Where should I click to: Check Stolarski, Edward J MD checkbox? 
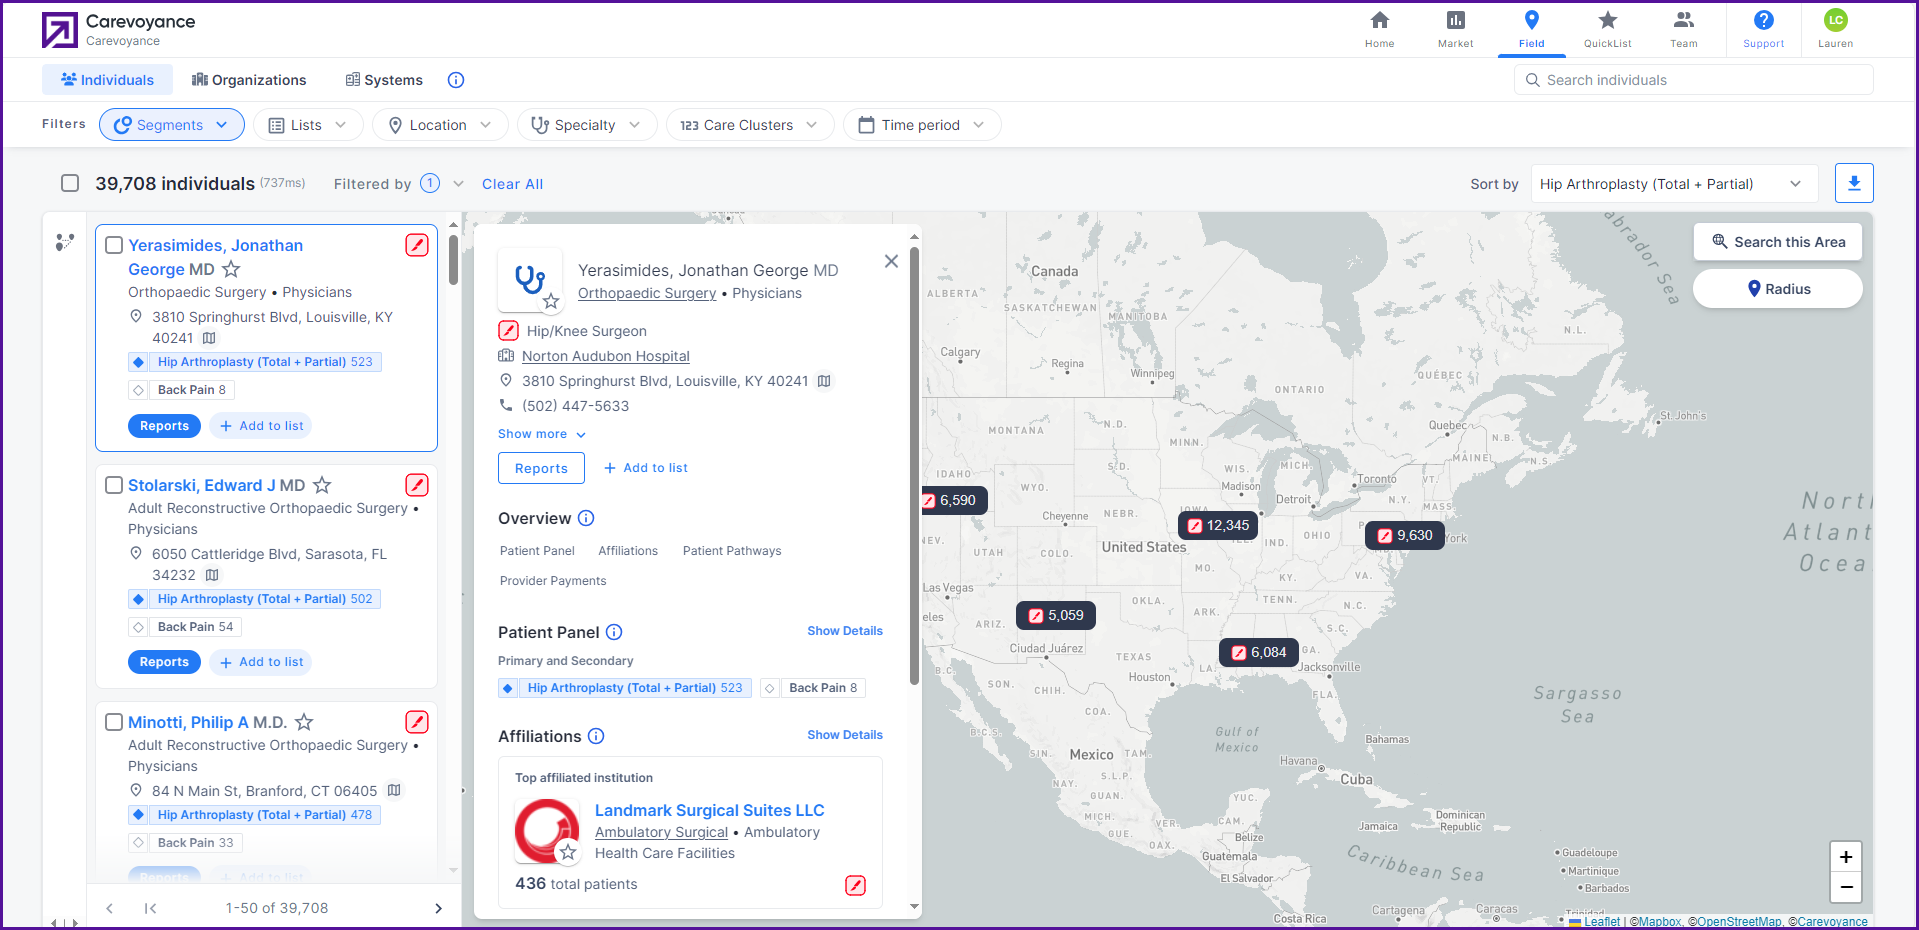[114, 485]
